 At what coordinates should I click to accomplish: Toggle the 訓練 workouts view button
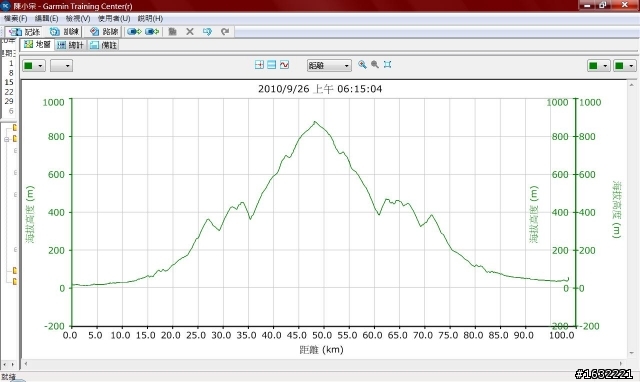(x=64, y=31)
